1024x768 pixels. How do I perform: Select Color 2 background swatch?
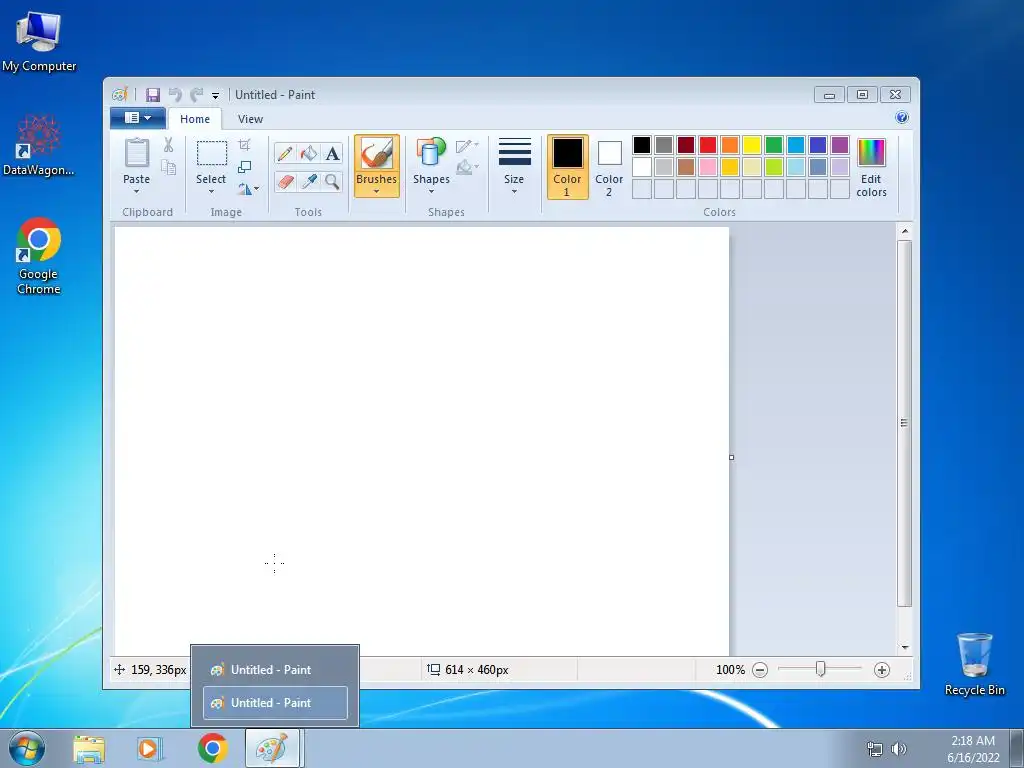609,167
